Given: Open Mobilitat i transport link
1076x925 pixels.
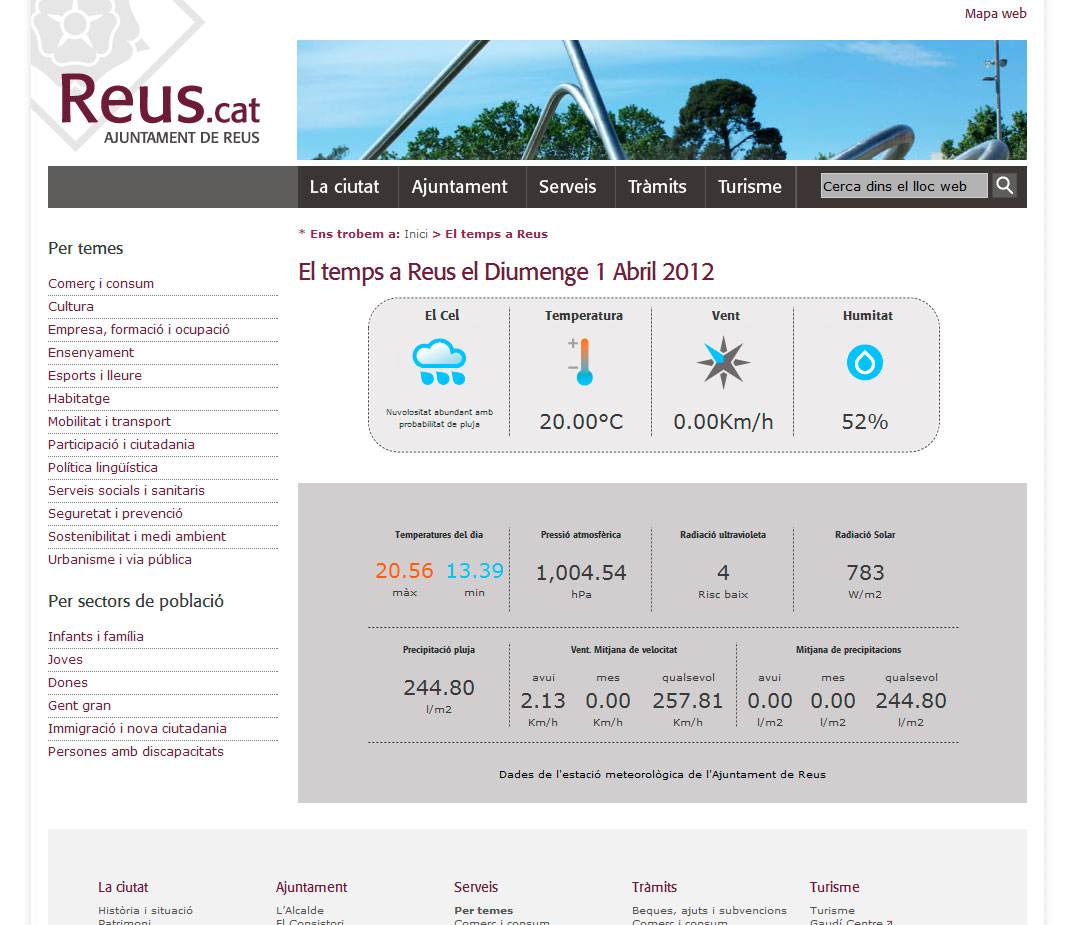Looking at the screenshot, I should pos(109,422).
